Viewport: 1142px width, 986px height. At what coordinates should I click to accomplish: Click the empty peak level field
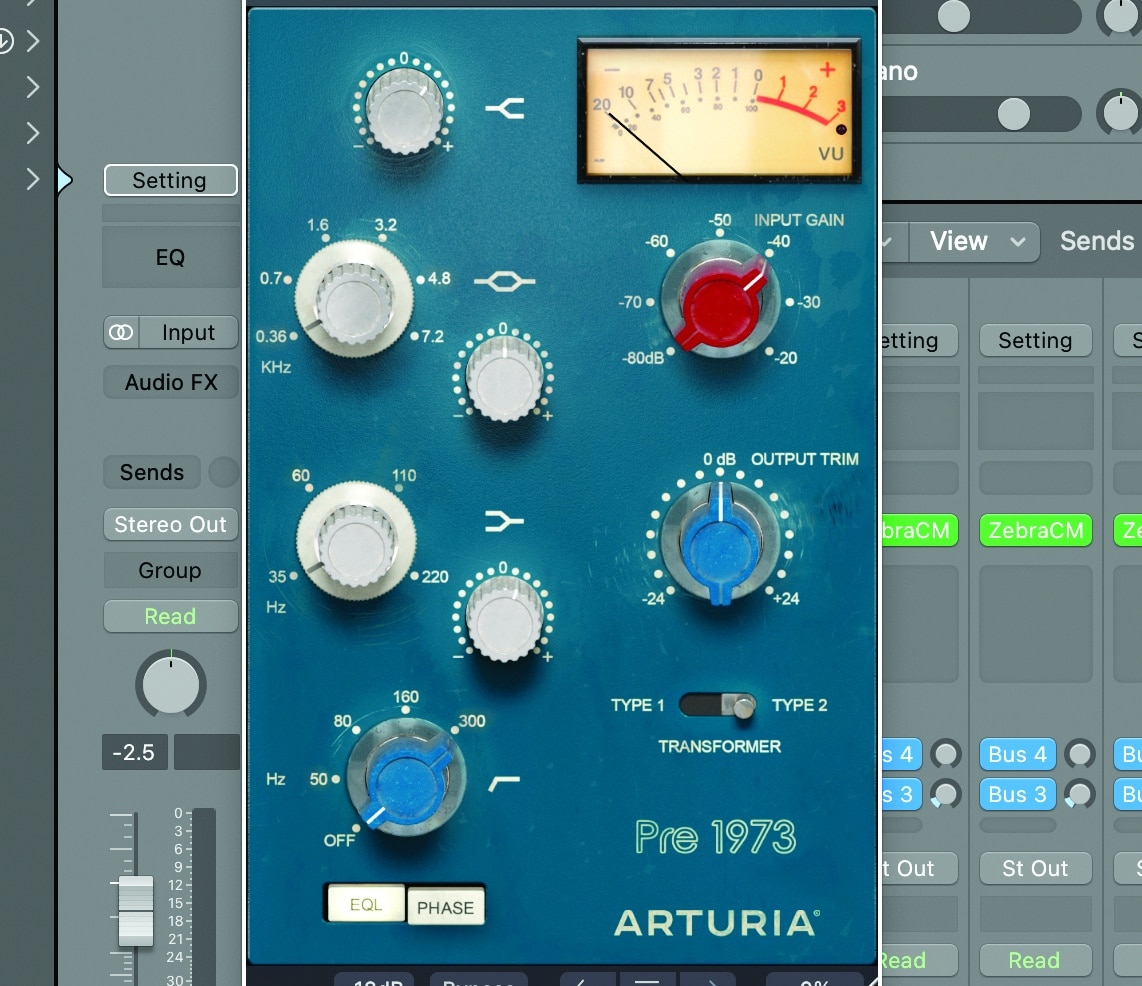(207, 752)
